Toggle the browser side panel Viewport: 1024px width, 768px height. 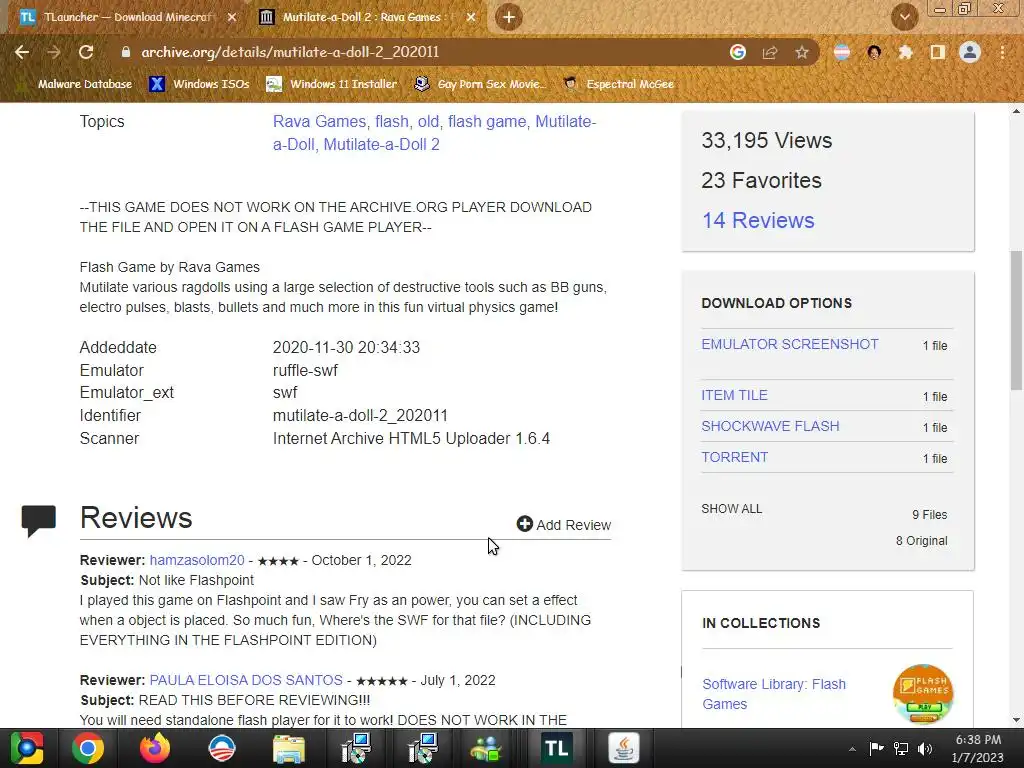click(x=938, y=52)
